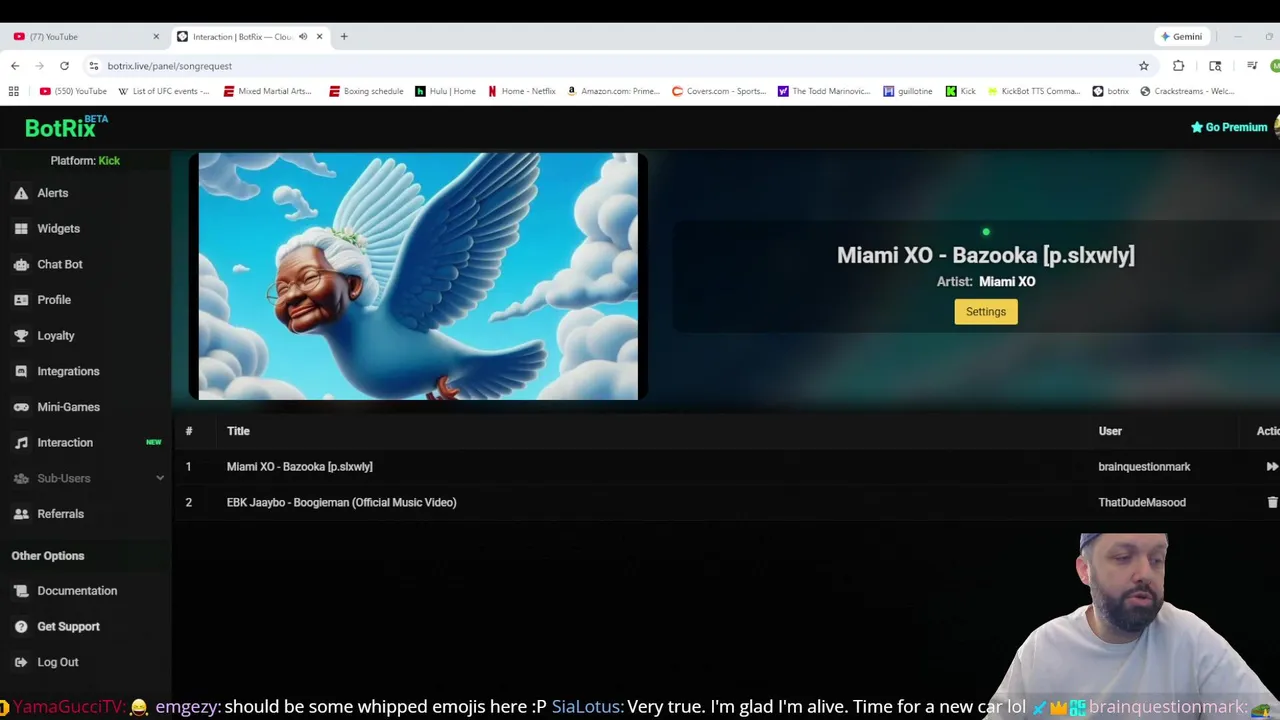Open the (550) YouTube bookmark
The height and width of the screenshot is (720, 1280).
(73, 91)
